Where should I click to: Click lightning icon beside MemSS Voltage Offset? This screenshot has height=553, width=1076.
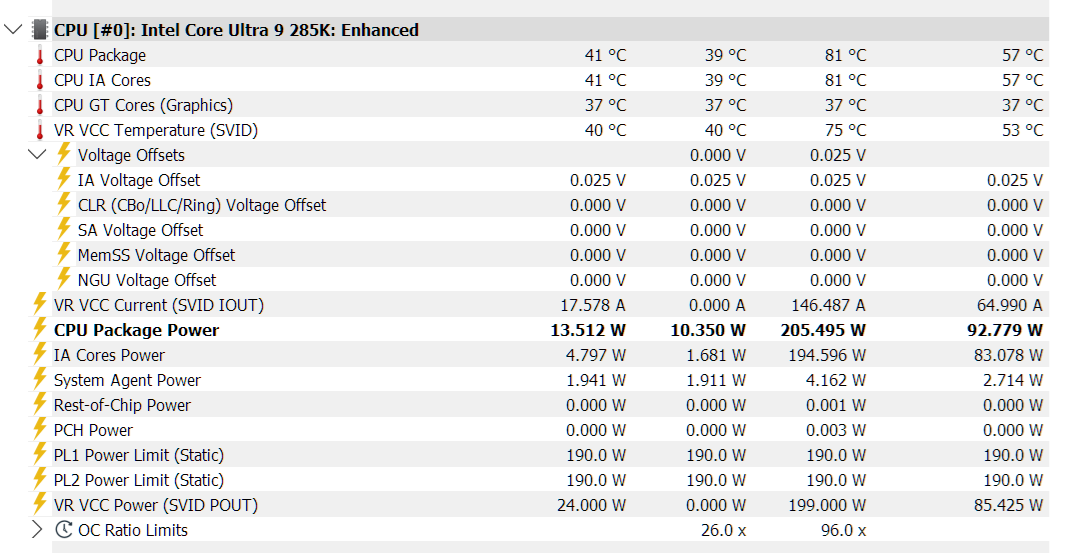click(63, 254)
